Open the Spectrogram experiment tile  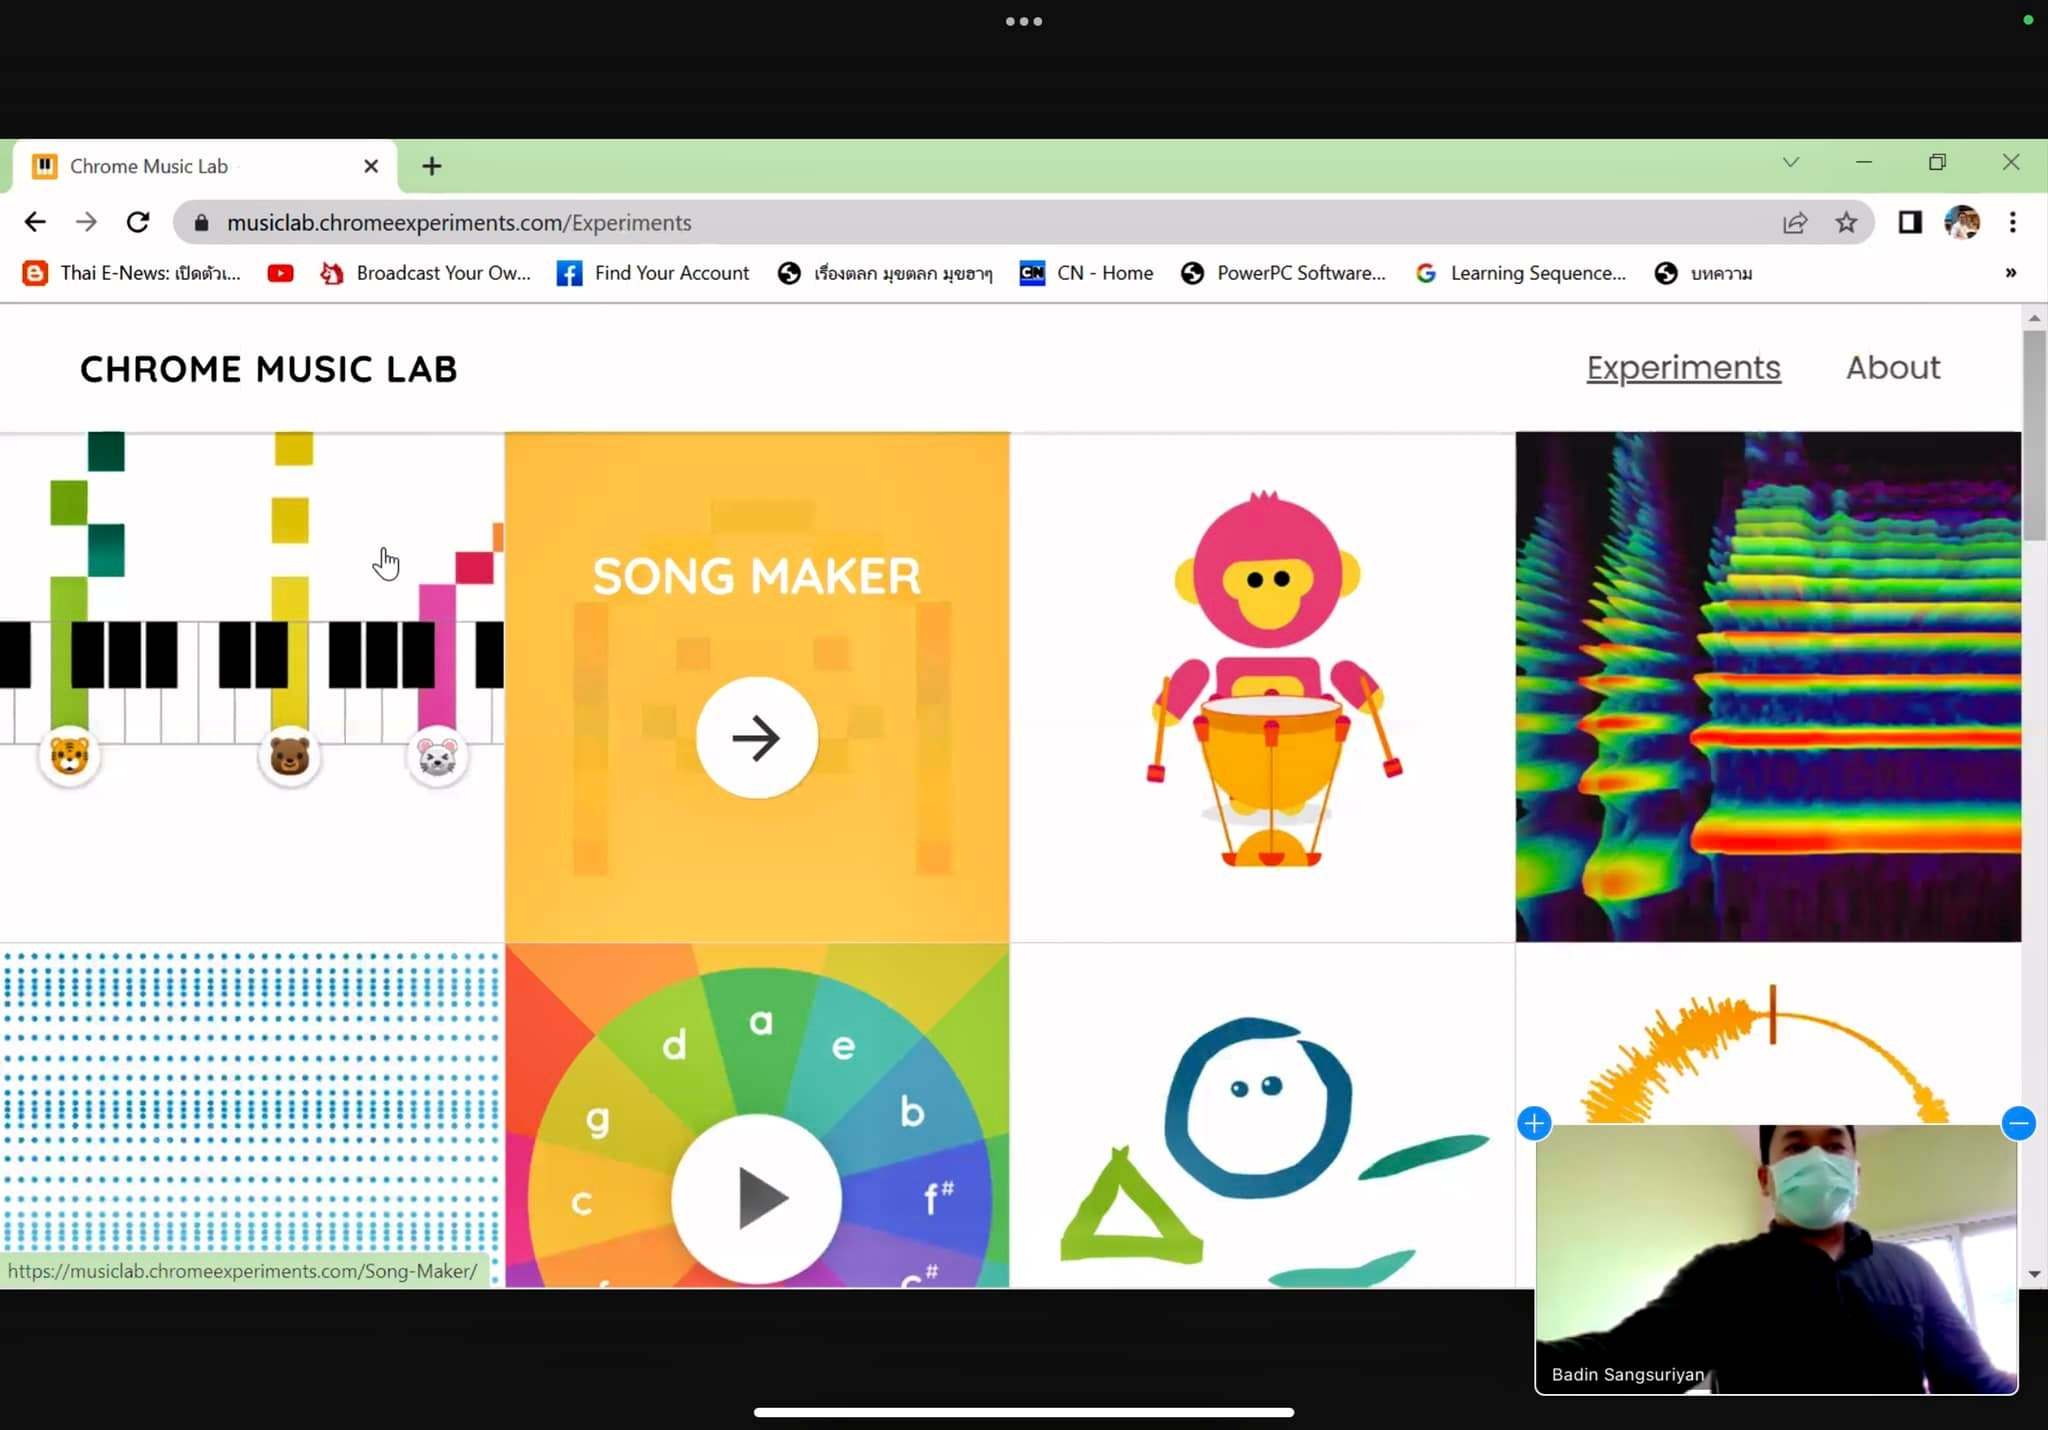1768,686
